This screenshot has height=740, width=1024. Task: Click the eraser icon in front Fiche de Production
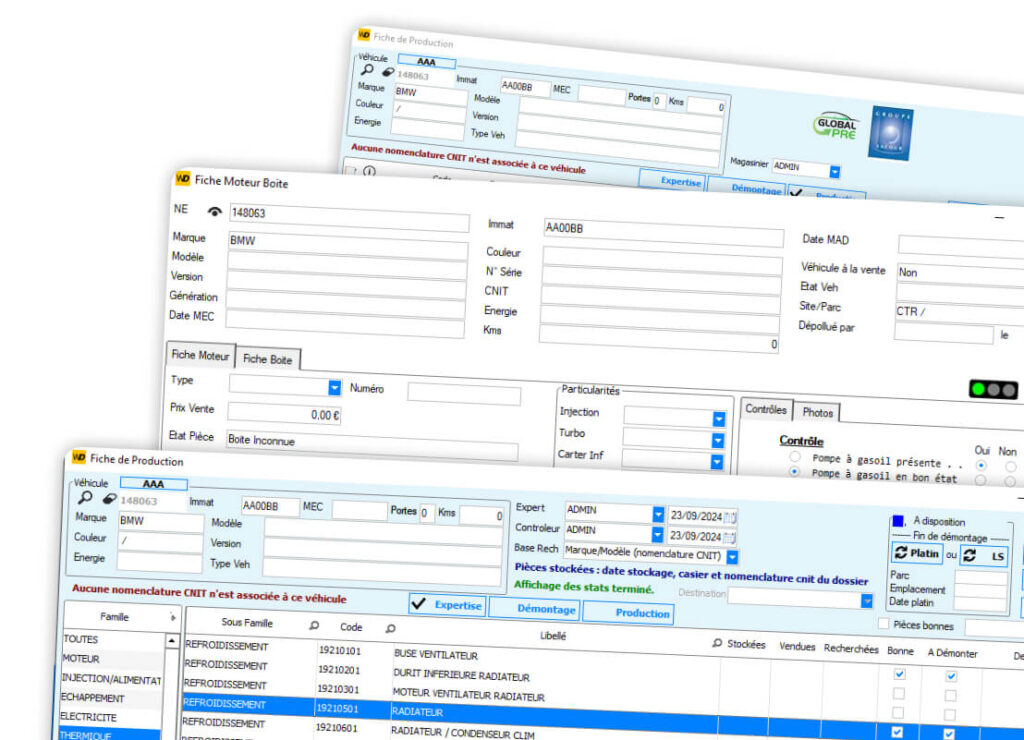coord(109,499)
